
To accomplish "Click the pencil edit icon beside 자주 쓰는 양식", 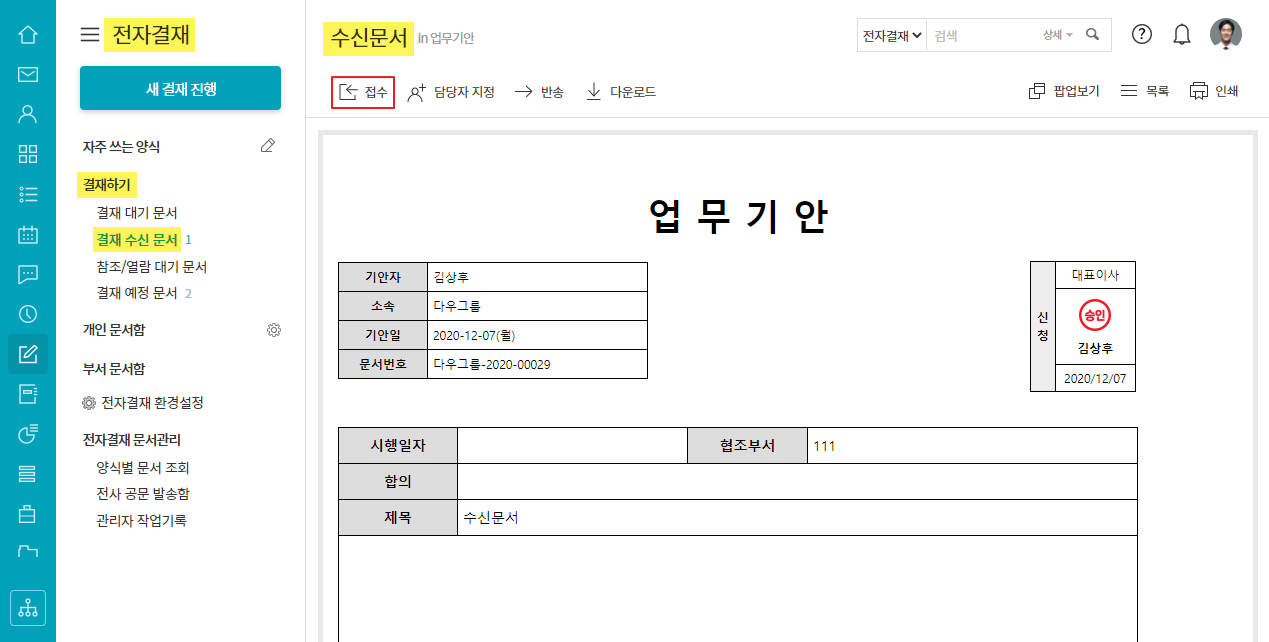I will click(x=267, y=146).
